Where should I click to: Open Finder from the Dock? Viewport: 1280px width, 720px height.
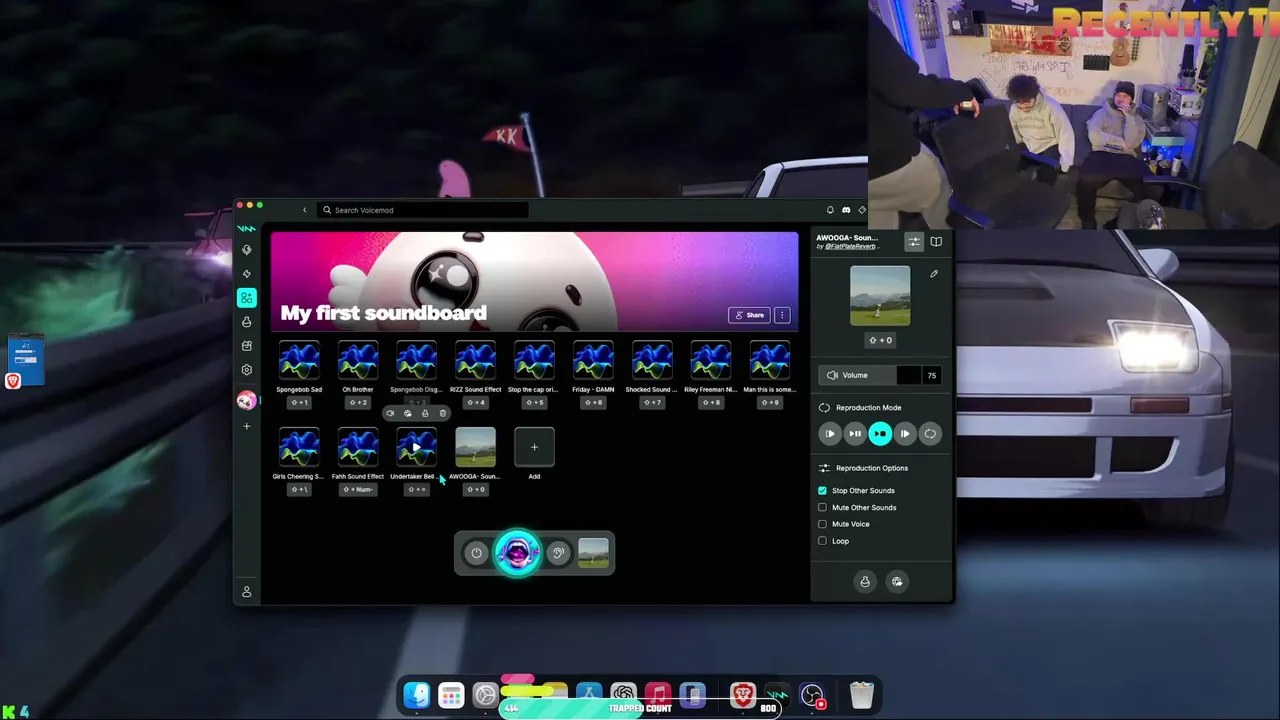[x=417, y=695]
